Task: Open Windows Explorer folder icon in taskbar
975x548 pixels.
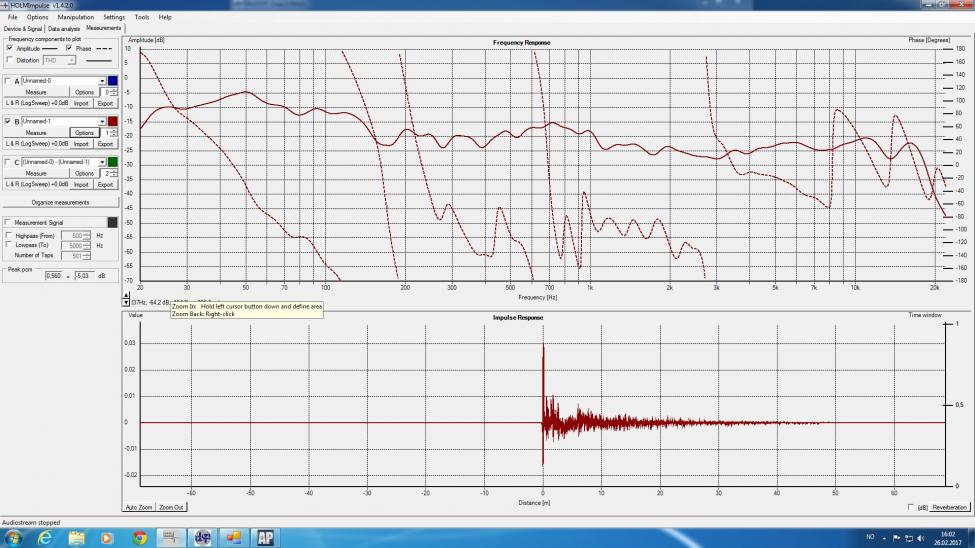Action: click(x=76, y=537)
